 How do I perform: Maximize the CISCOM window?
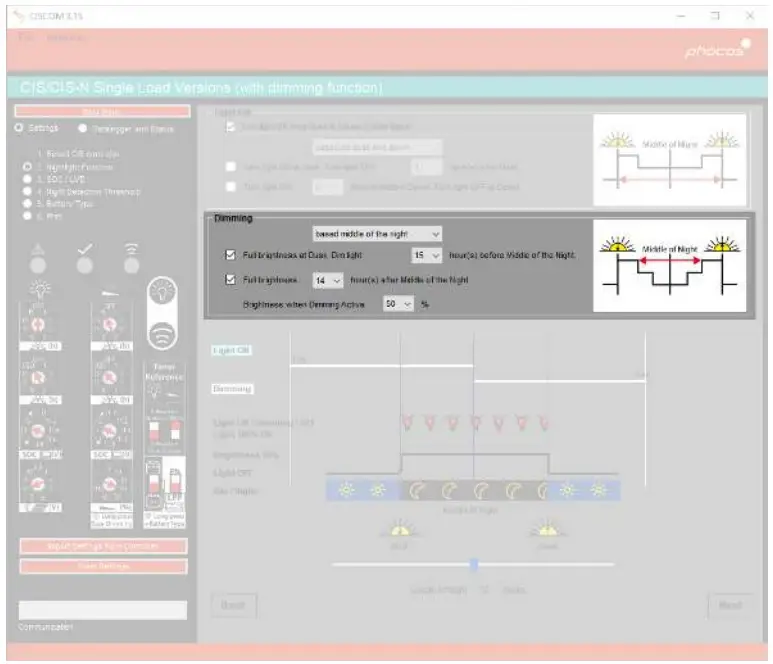(715, 16)
